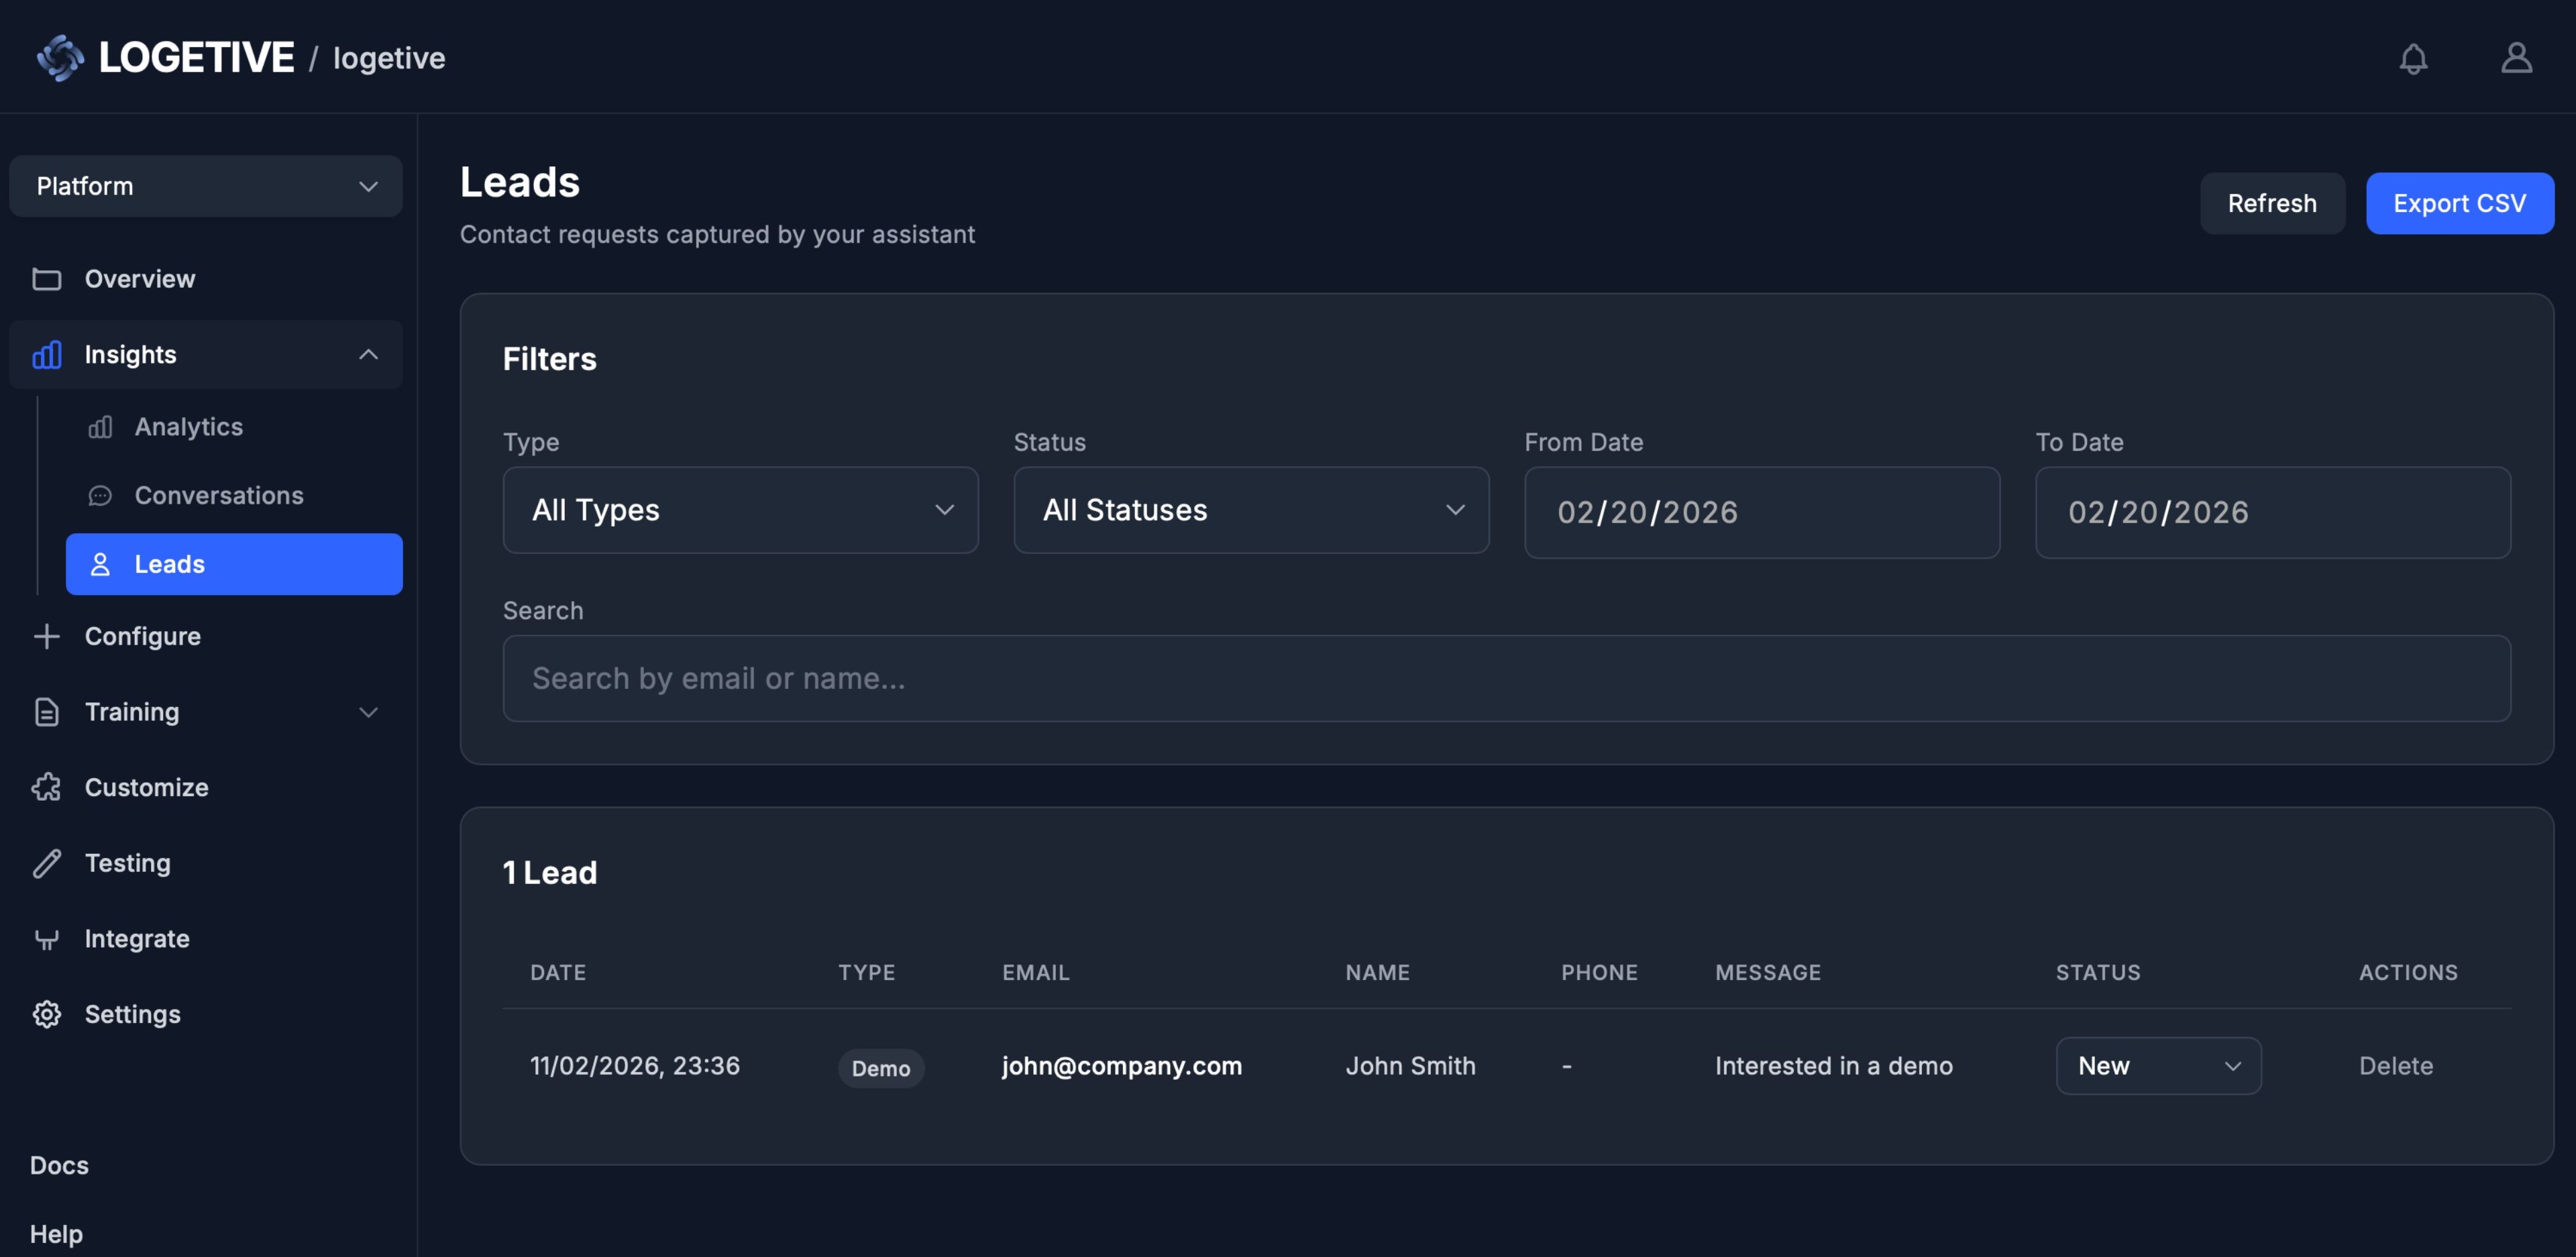Open the All Types filter dropdown
2576x1257 pixels.
[x=740, y=510]
